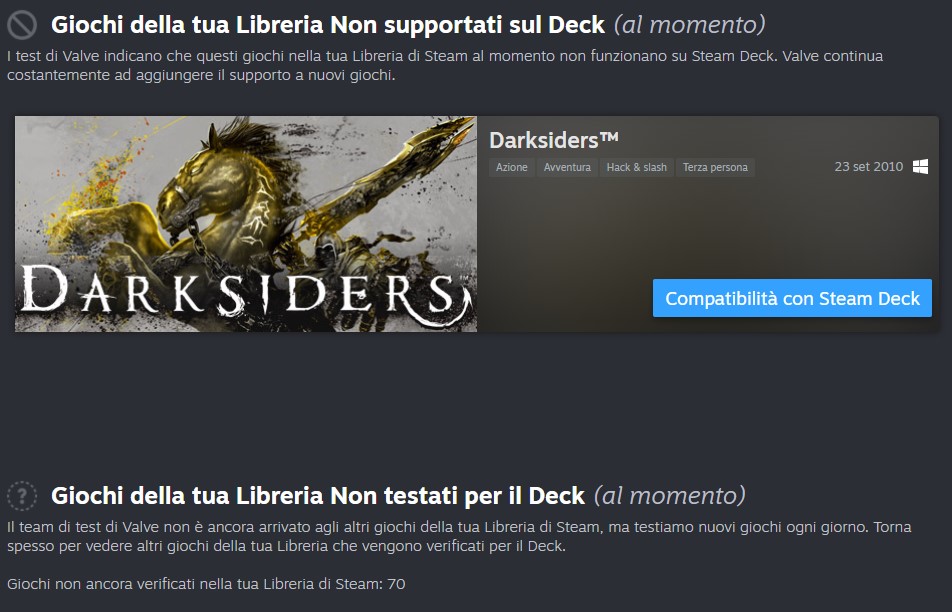This screenshot has width=952, height=612.
Task: Select the Terza persona tag
Action: click(x=715, y=168)
